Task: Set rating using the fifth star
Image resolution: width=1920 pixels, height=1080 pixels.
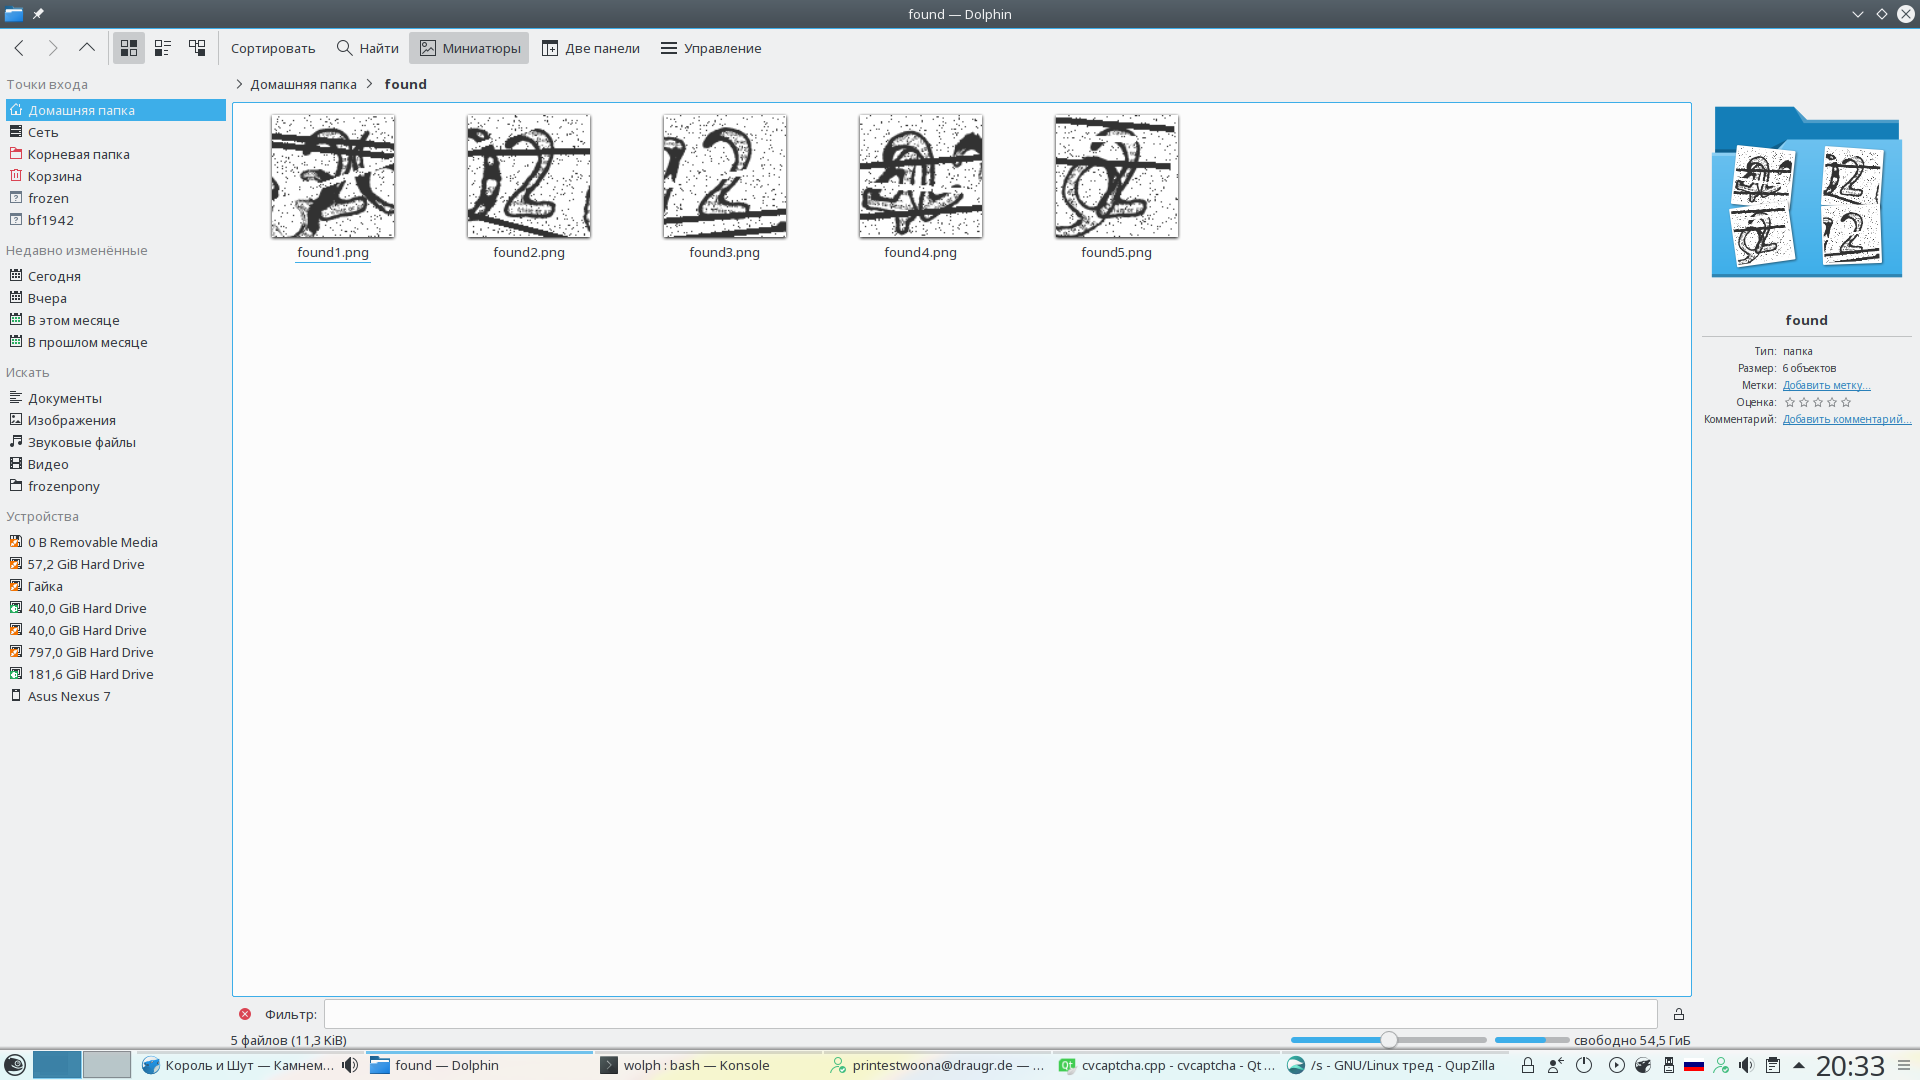Action: 1846,402
